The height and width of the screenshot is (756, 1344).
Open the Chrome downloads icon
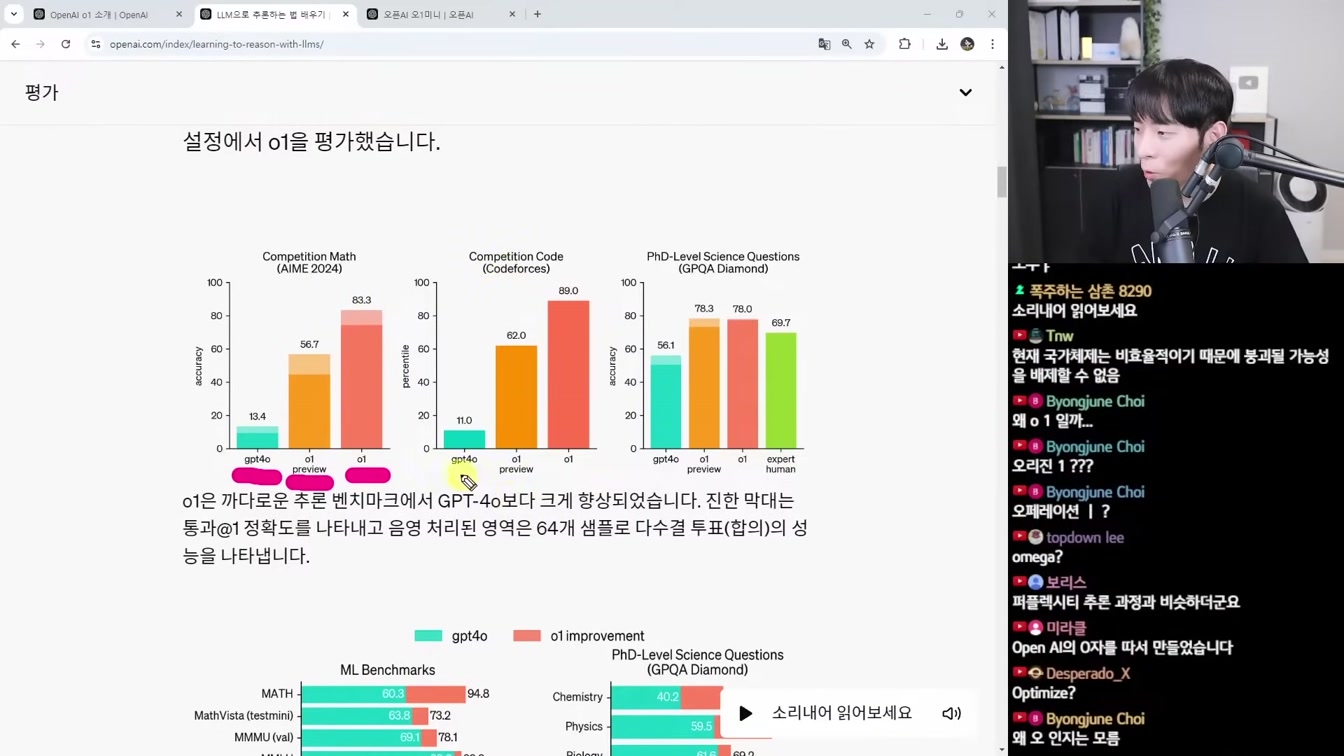click(x=942, y=44)
